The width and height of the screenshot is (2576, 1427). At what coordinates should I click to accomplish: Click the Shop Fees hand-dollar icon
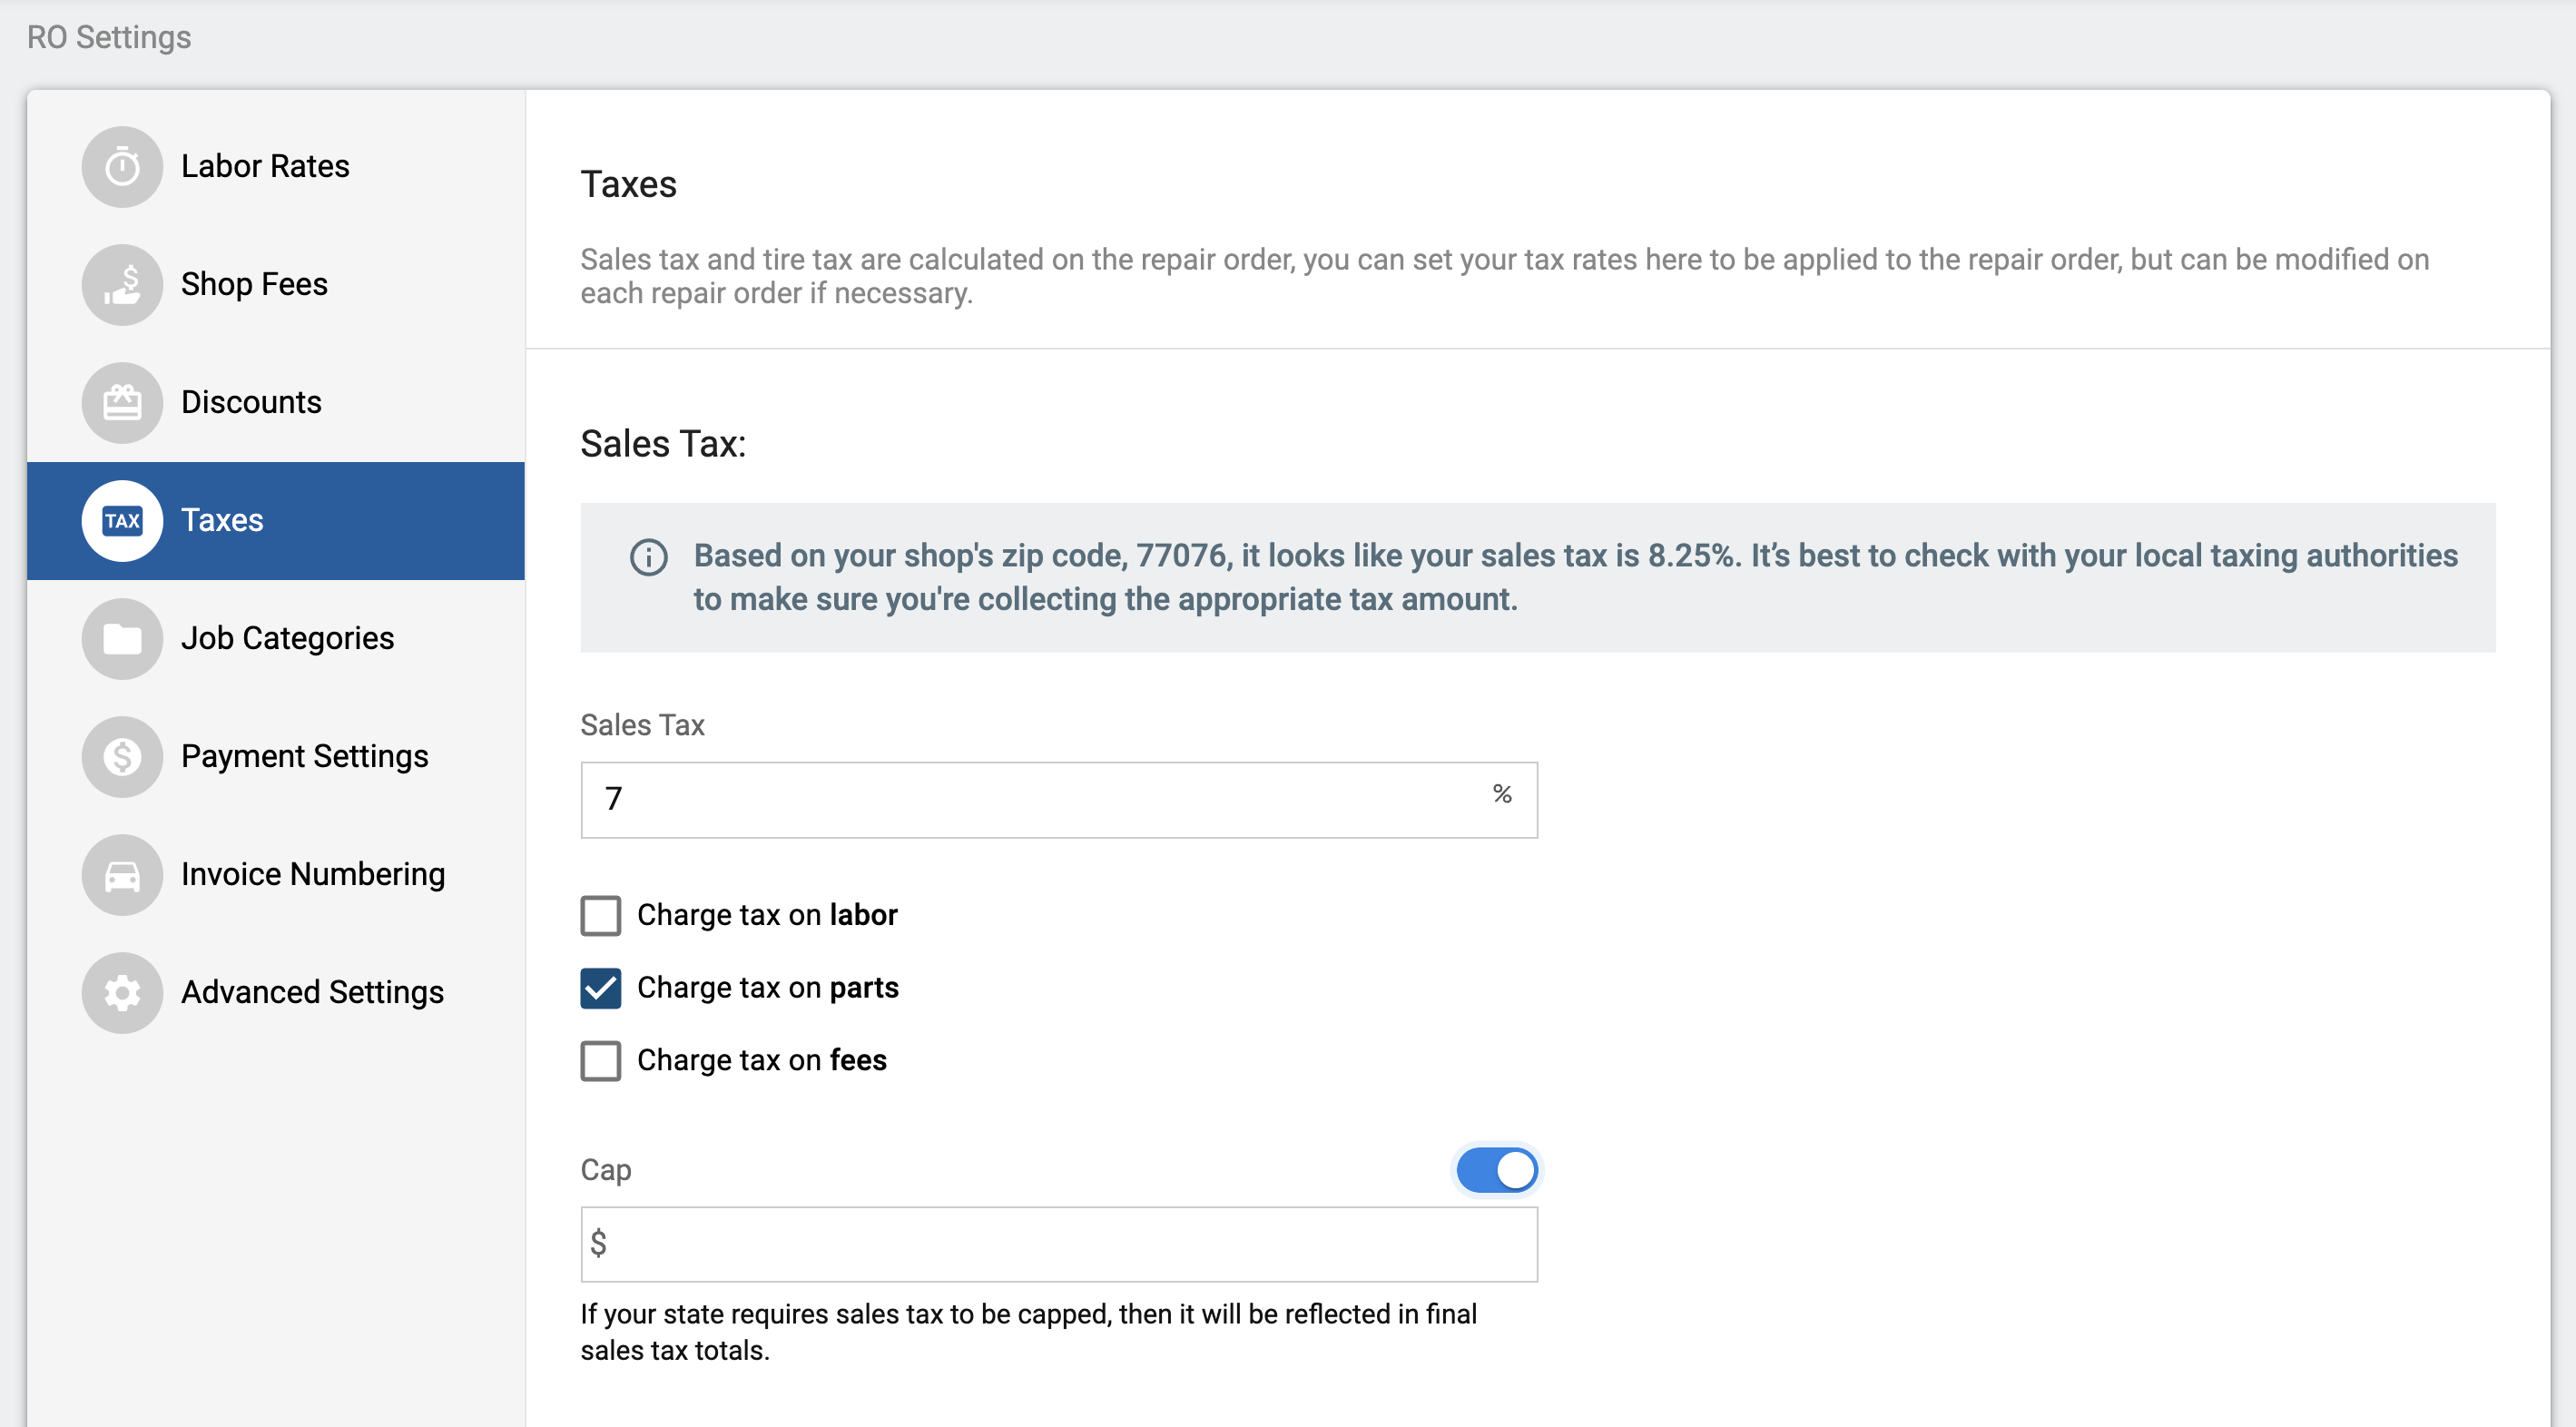(x=122, y=284)
